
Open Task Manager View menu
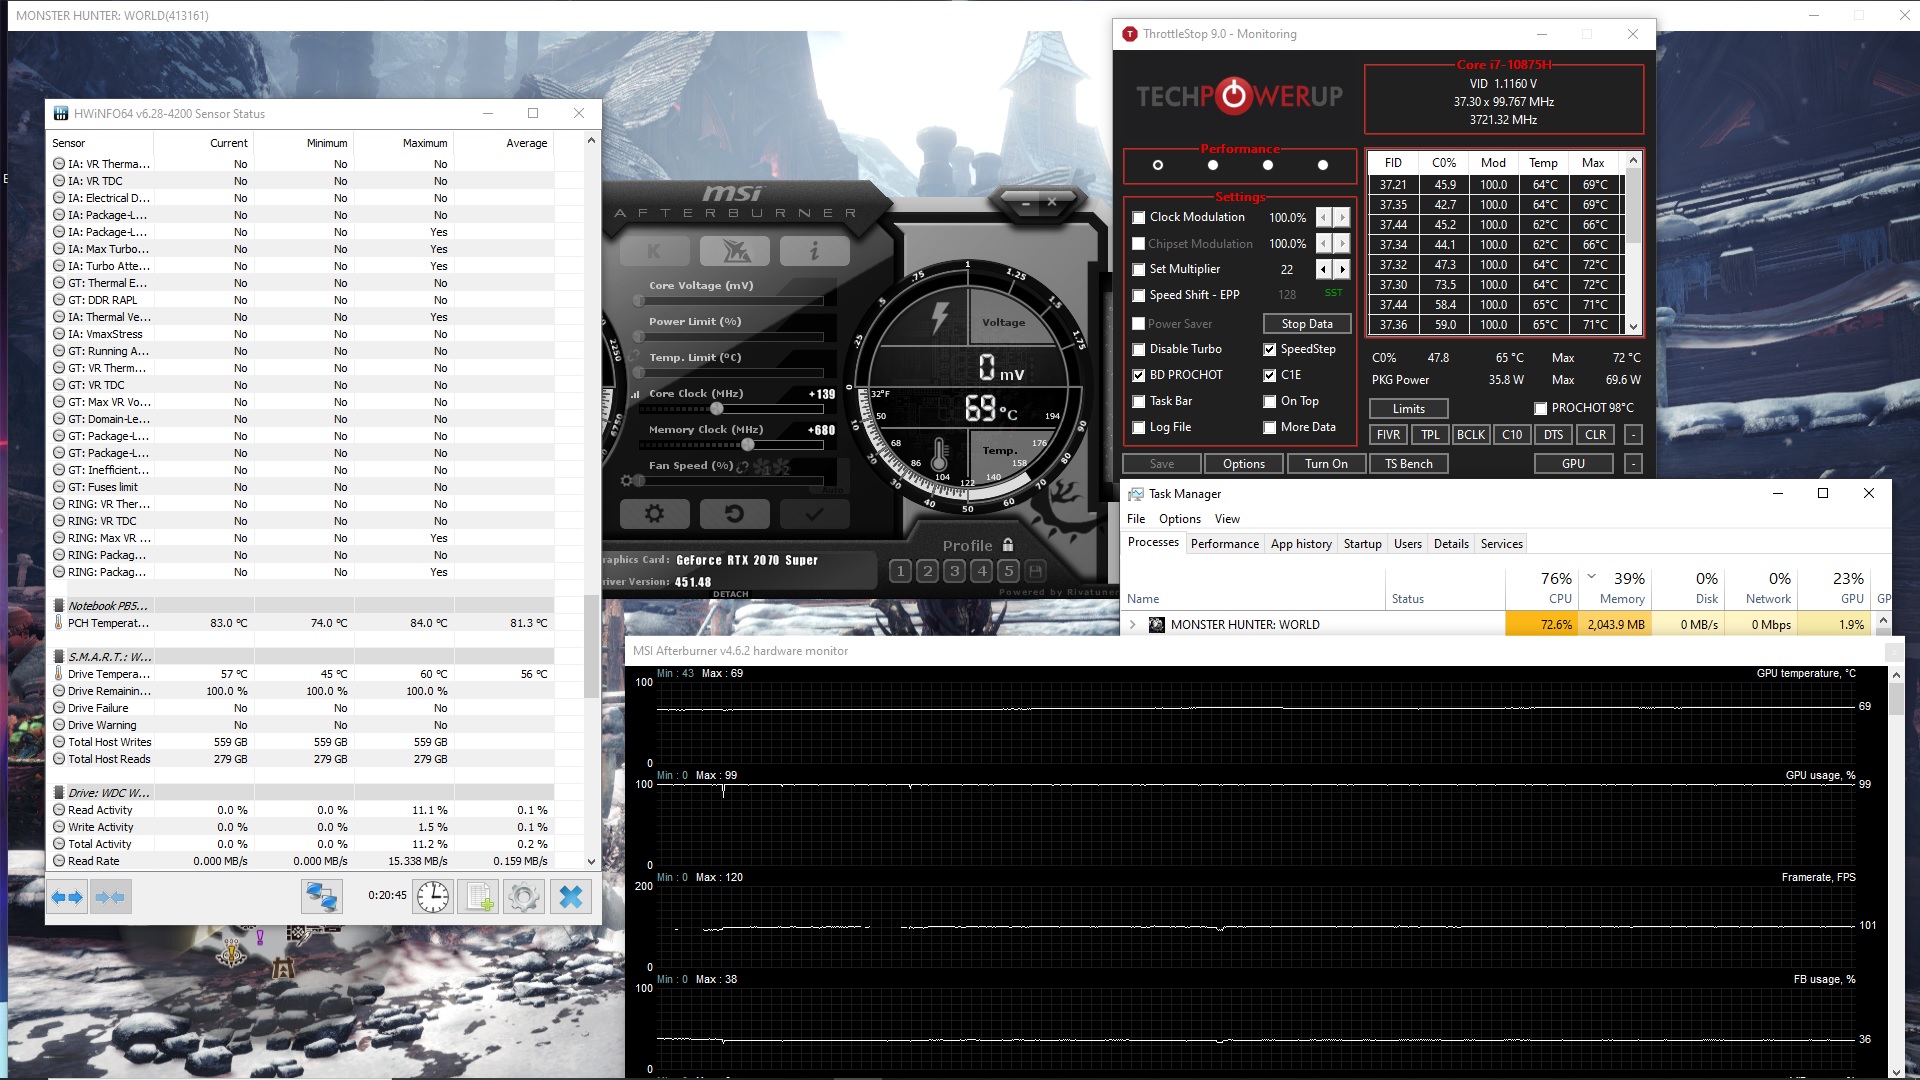(x=1227, y=519)
